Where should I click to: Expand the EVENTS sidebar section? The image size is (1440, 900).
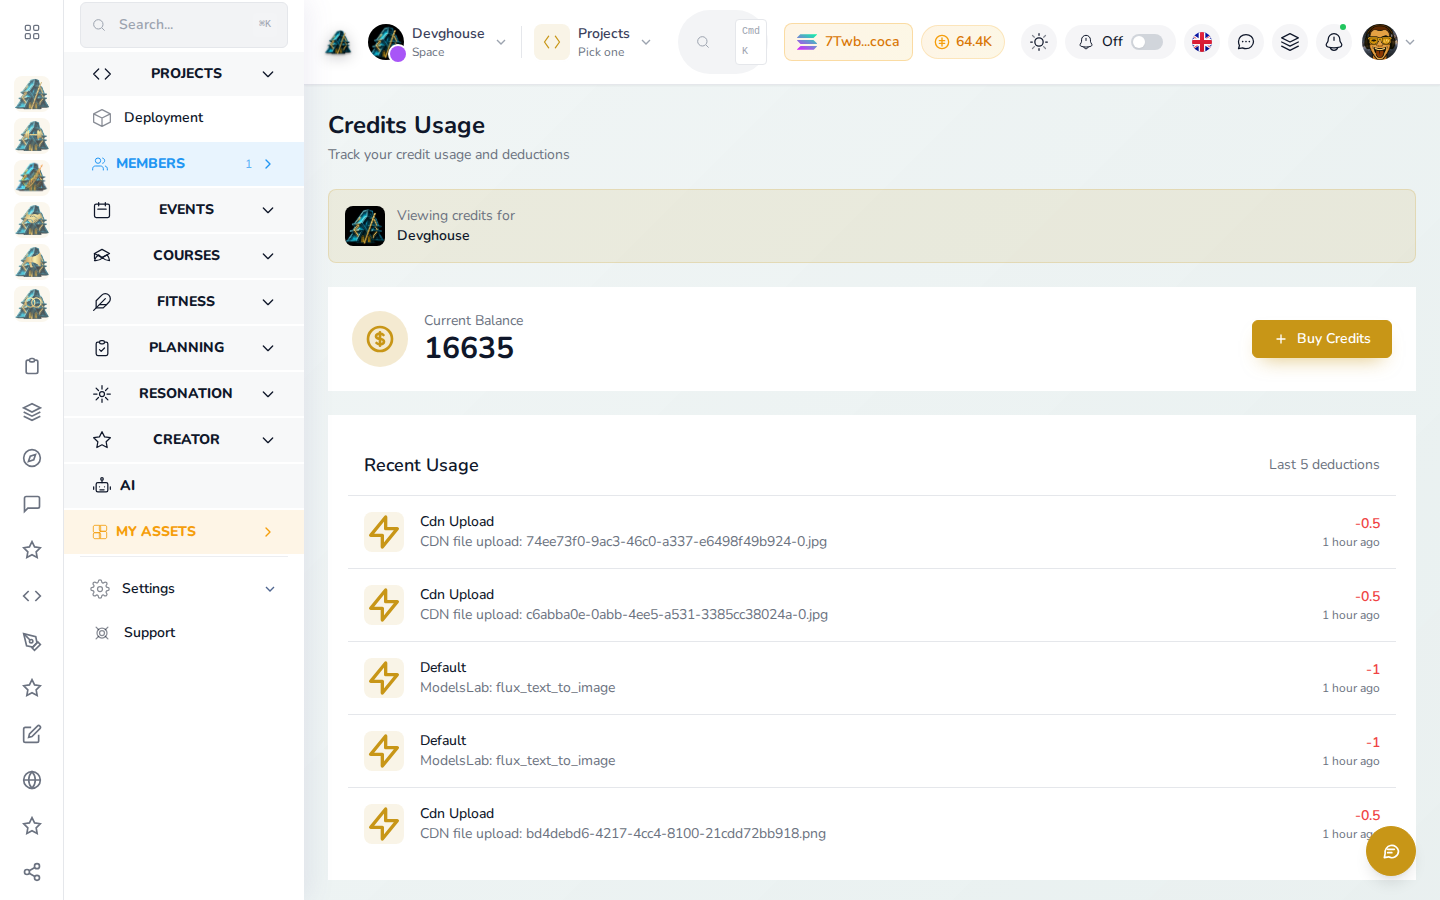(184, 210)
